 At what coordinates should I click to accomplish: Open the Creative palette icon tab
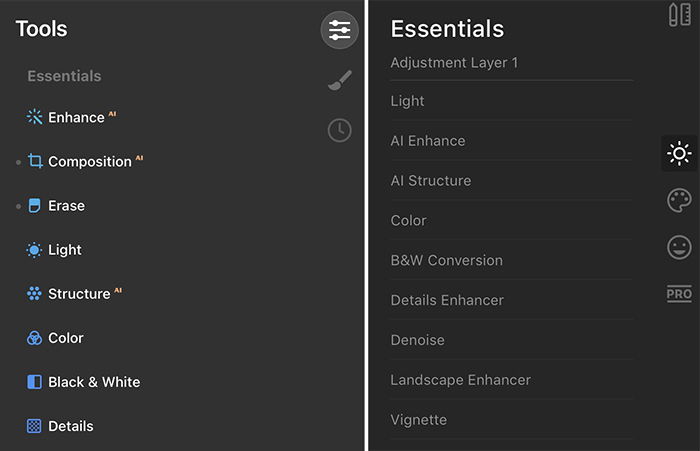679,200
